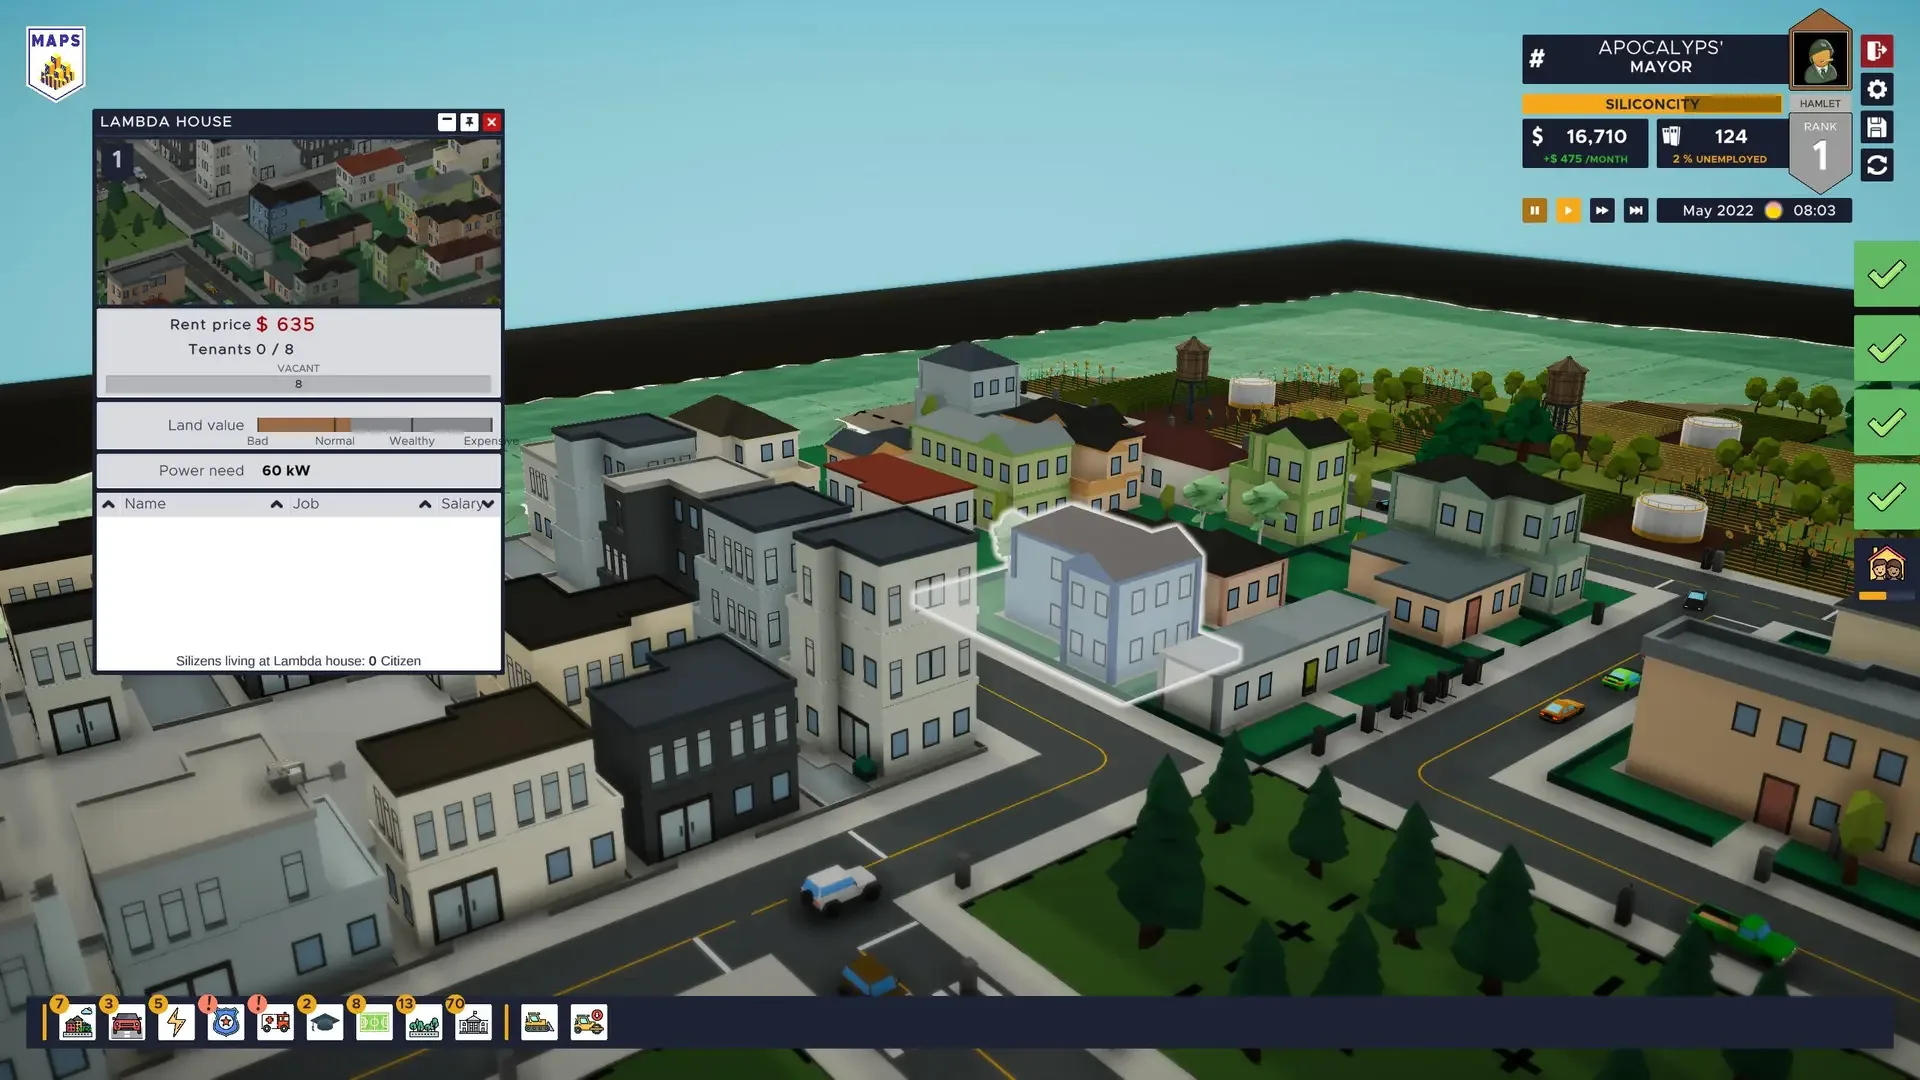Open the save game menu
The height and width of the screenshot is (1080, 1920).
[1877, 128]
